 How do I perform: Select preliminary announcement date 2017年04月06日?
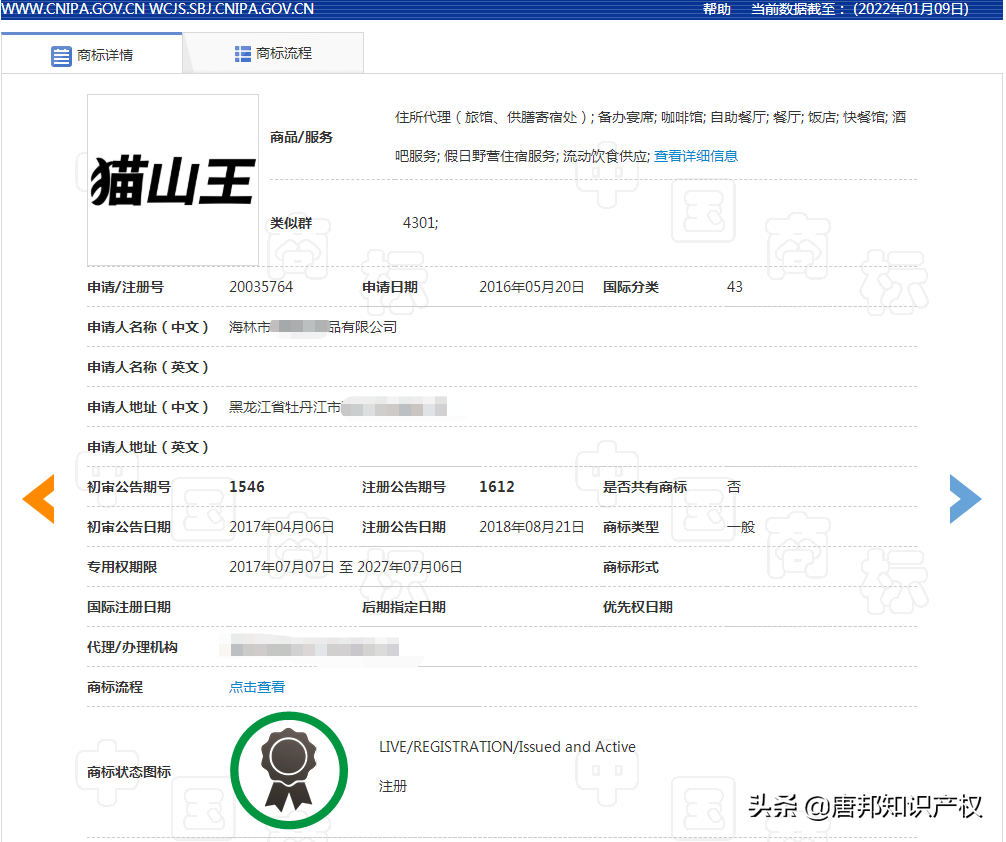coord(282,527)
